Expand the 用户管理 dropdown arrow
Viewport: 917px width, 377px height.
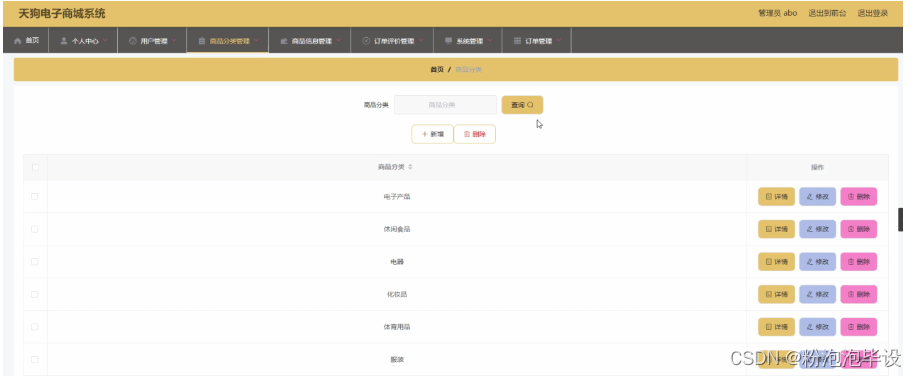click(x=174, y=41)
